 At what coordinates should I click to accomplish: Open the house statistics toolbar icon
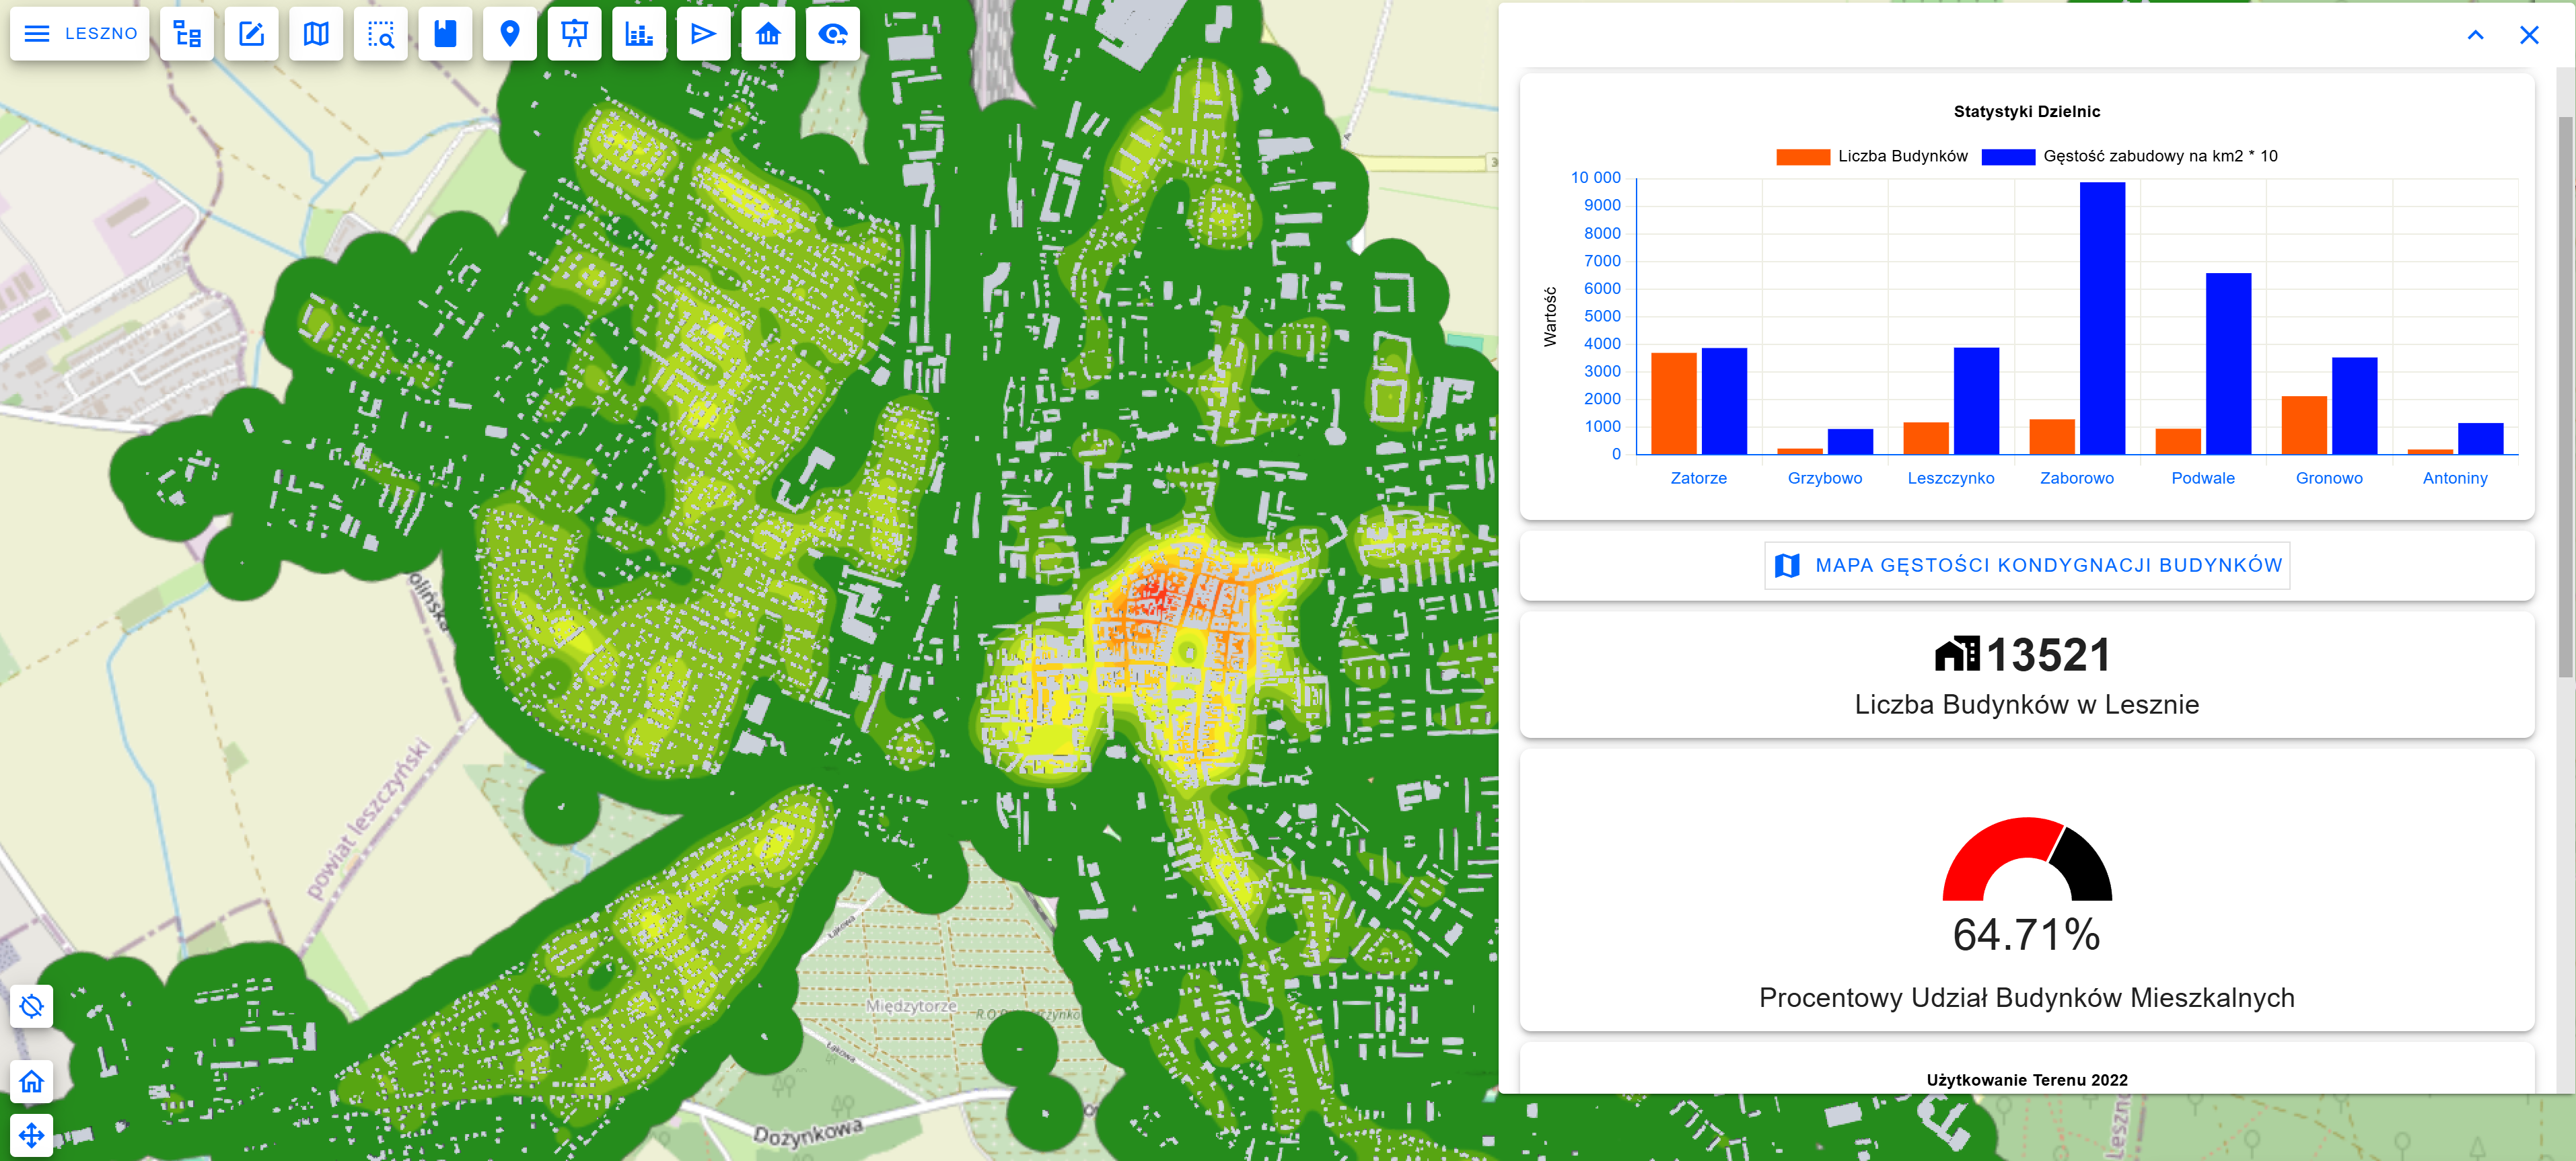(768, 34)
